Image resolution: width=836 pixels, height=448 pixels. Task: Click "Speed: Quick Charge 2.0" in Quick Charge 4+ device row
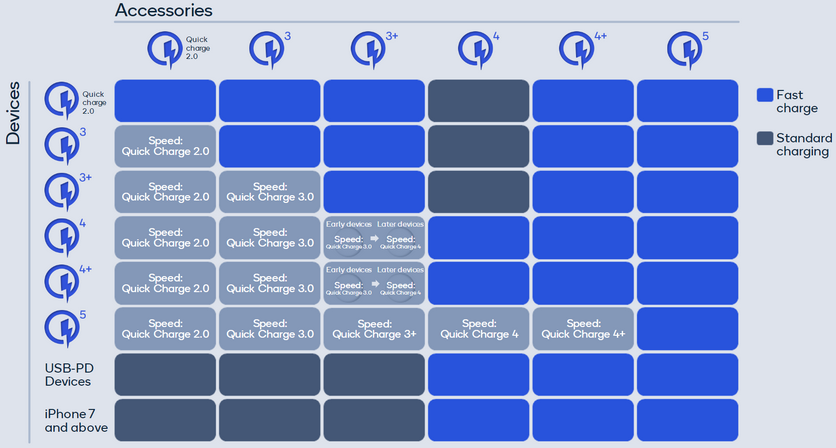(165, 283)
